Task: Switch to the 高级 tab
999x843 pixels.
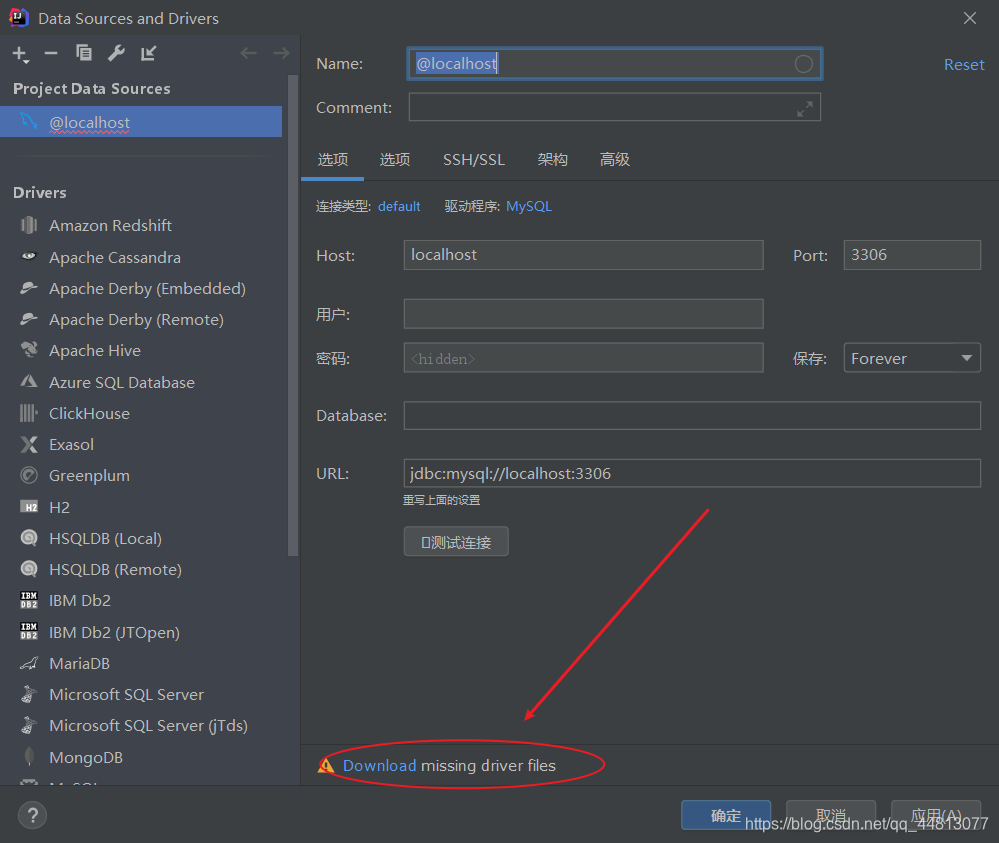Action: point(615,159)
